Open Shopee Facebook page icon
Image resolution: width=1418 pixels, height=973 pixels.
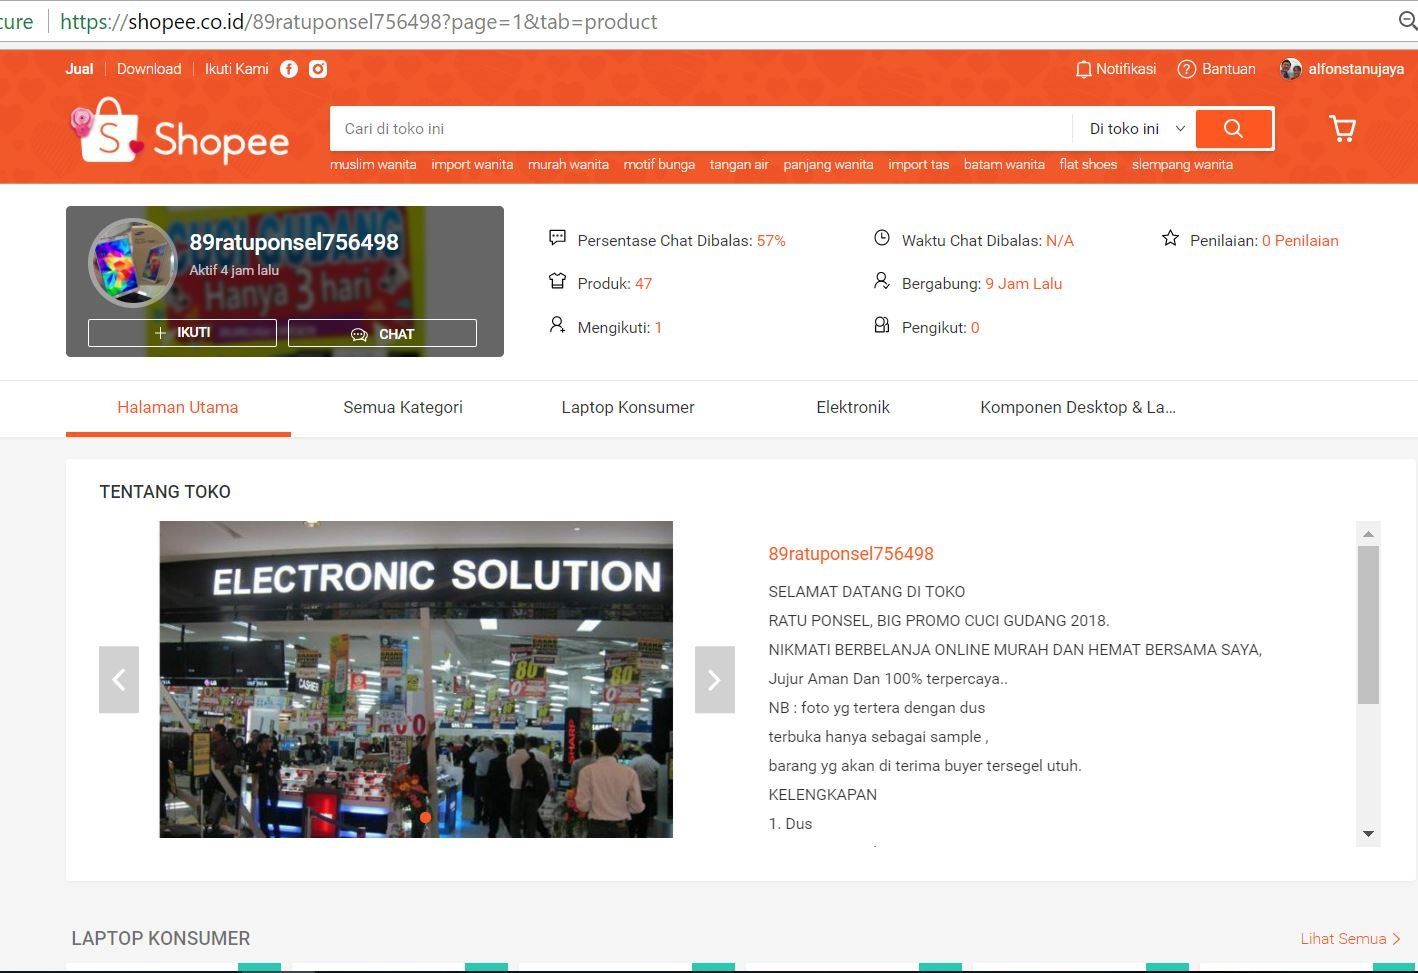[289, 69]
